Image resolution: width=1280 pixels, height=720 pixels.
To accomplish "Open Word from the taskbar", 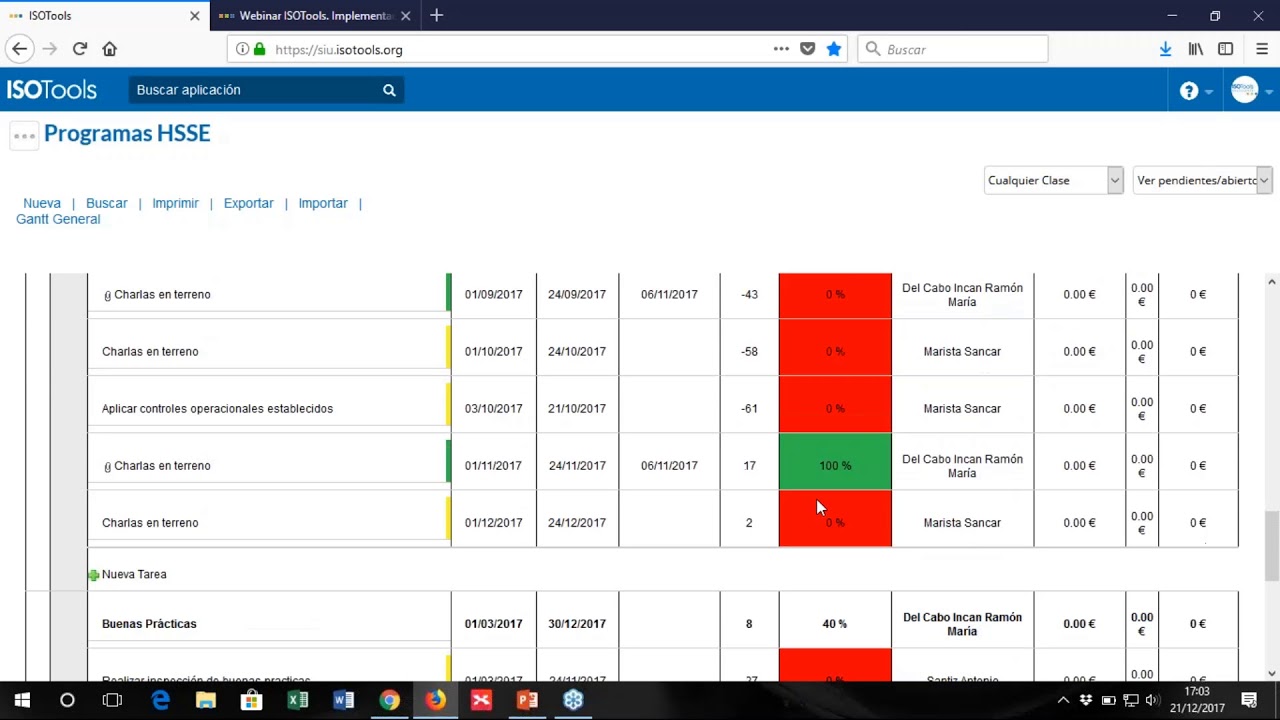I will tap(344, 700).
